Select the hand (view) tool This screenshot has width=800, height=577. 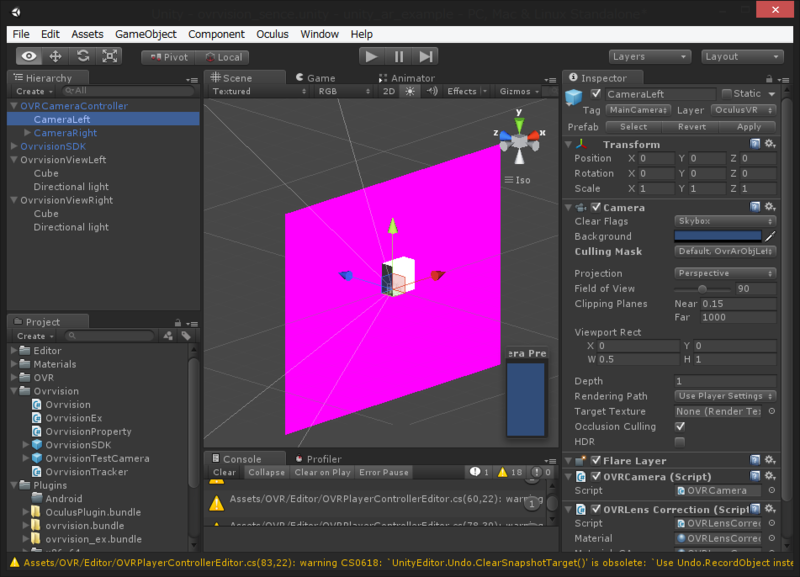(29, 56)
